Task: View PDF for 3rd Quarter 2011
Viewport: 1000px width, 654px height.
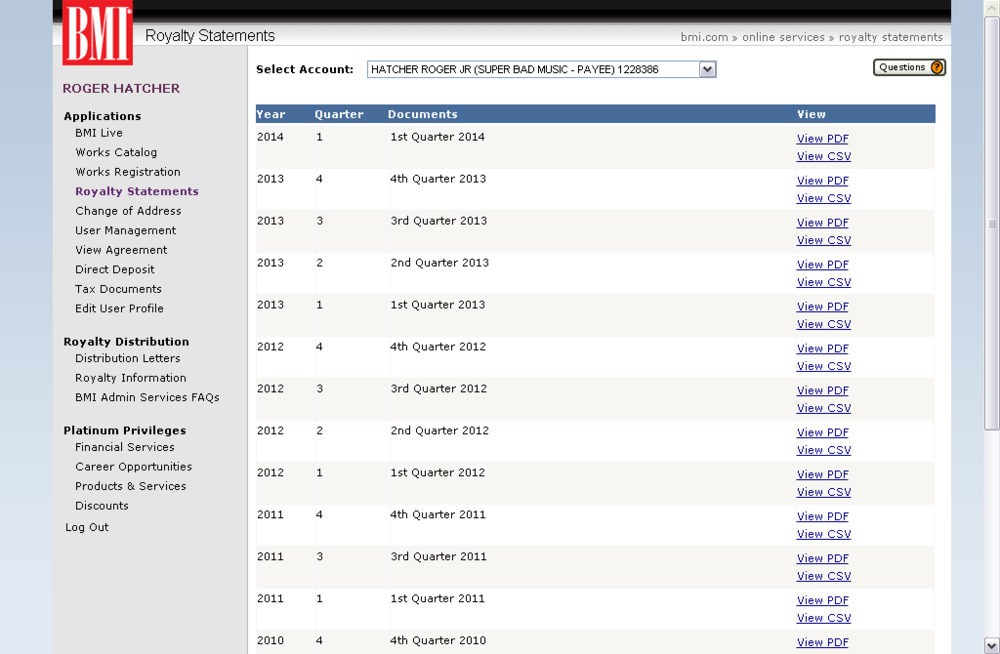Action: point(823,559)
